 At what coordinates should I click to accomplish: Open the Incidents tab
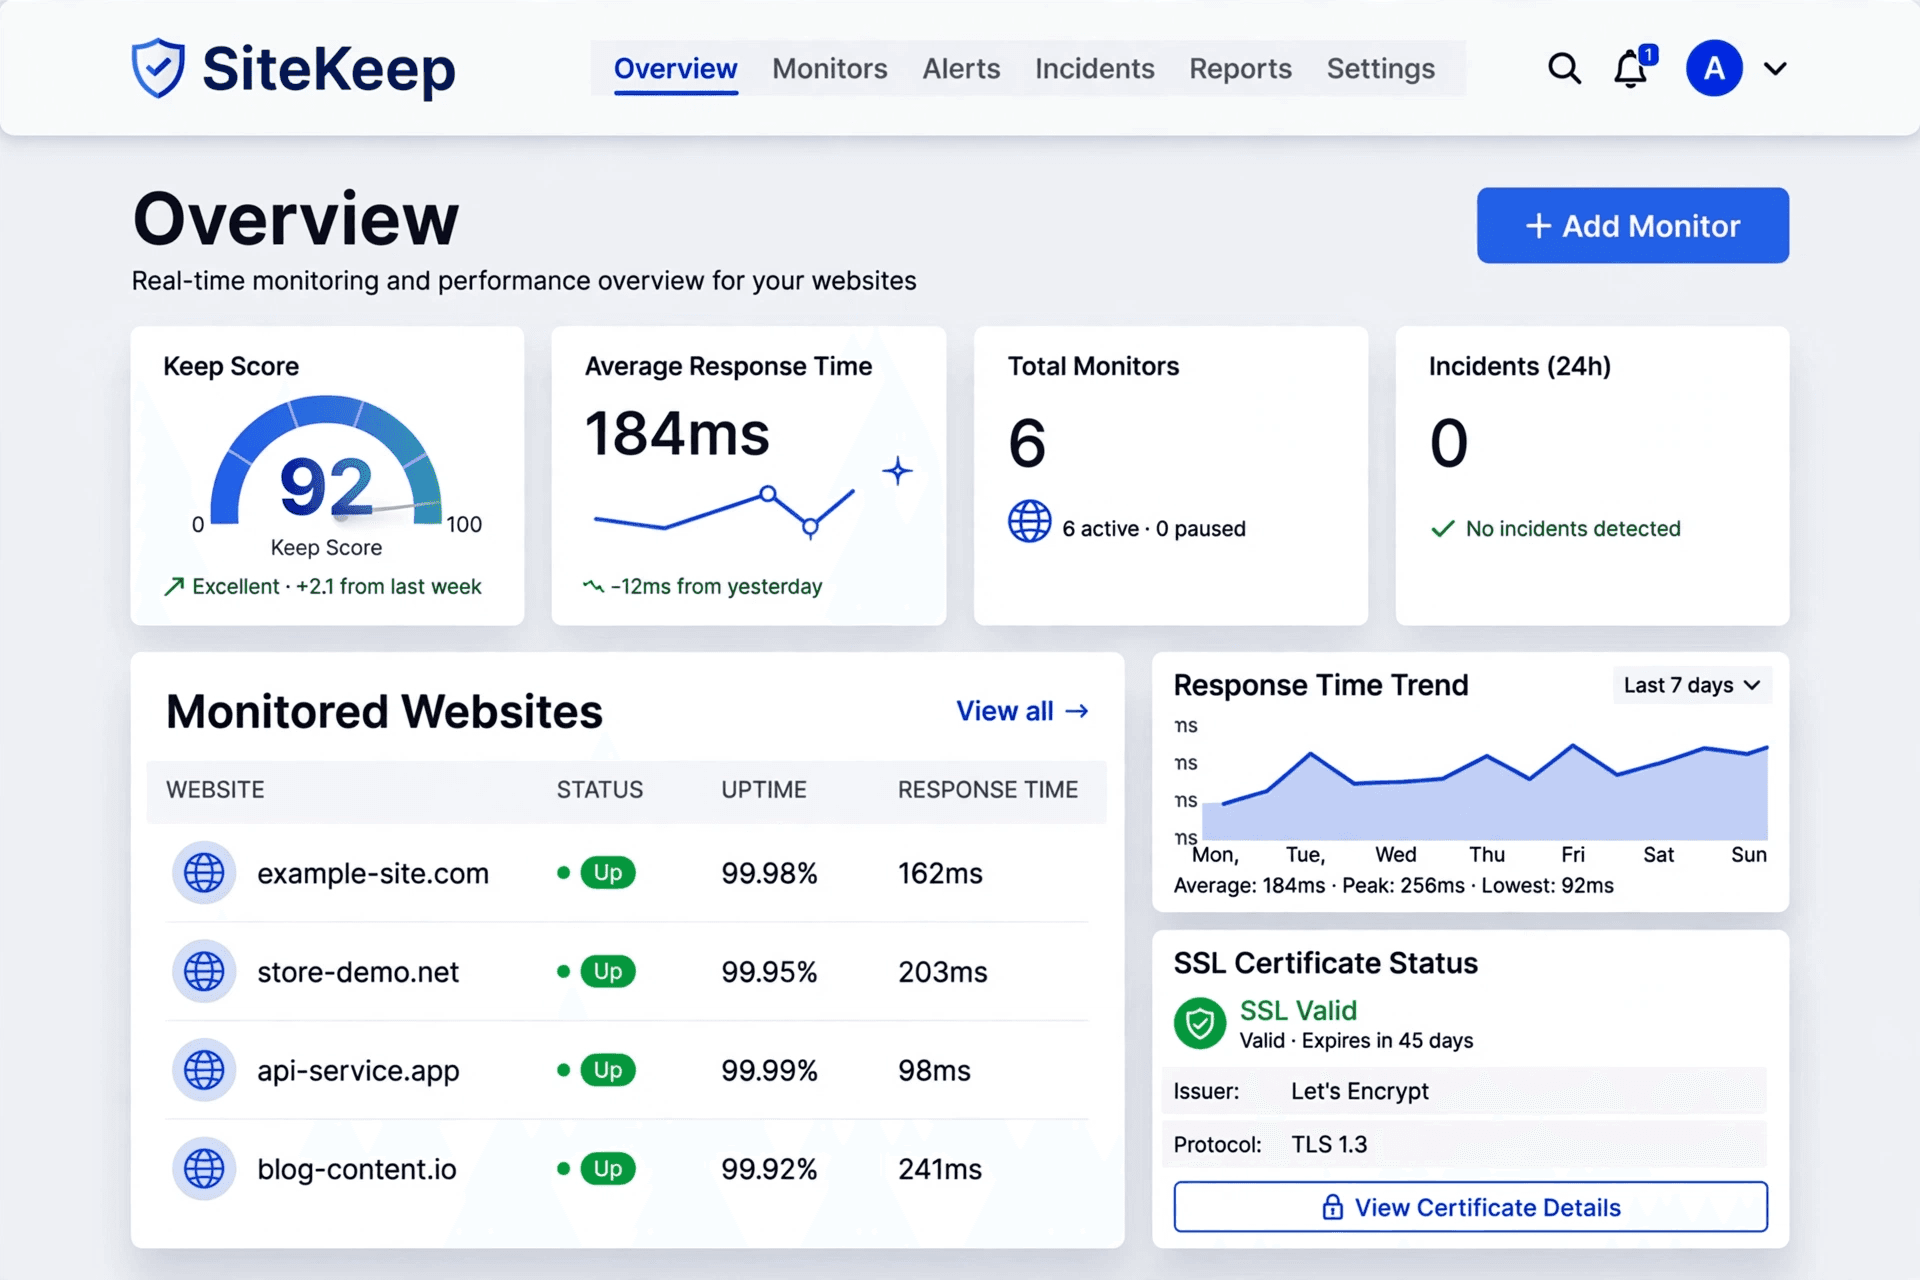click(x=1094, y=68)
